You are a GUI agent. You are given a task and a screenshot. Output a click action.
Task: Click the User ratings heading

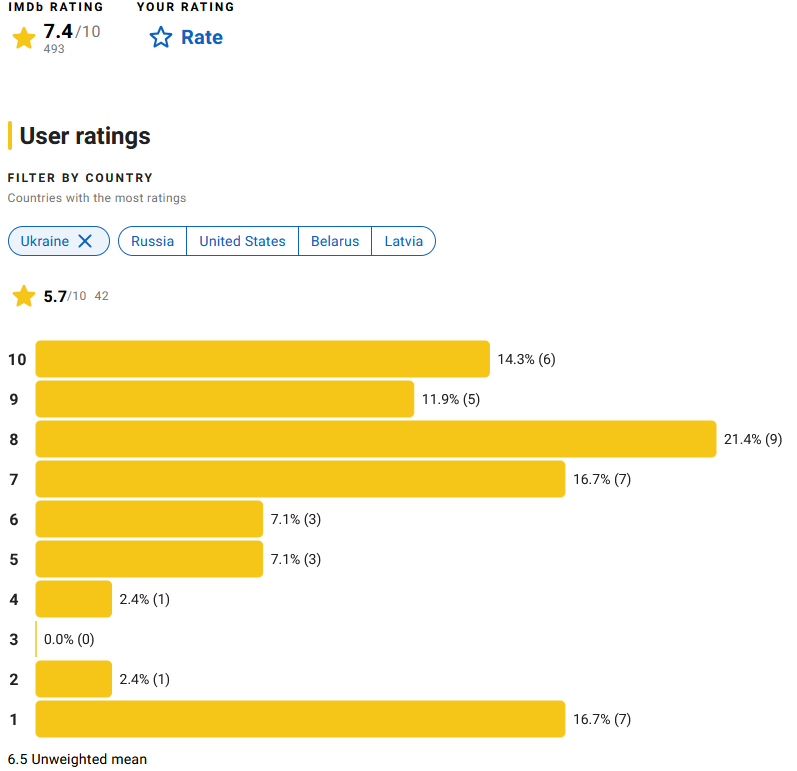(85, 136)
